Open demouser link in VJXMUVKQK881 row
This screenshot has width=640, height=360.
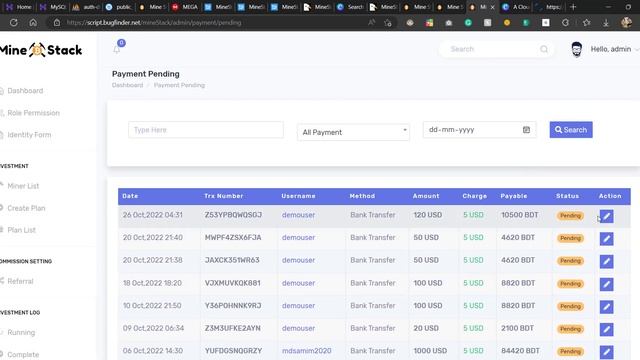click(298, 283)
